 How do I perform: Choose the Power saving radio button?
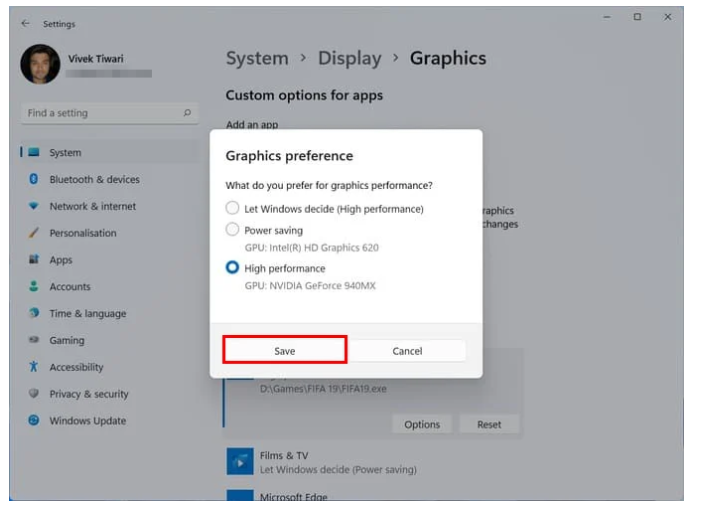click(232, 230)
